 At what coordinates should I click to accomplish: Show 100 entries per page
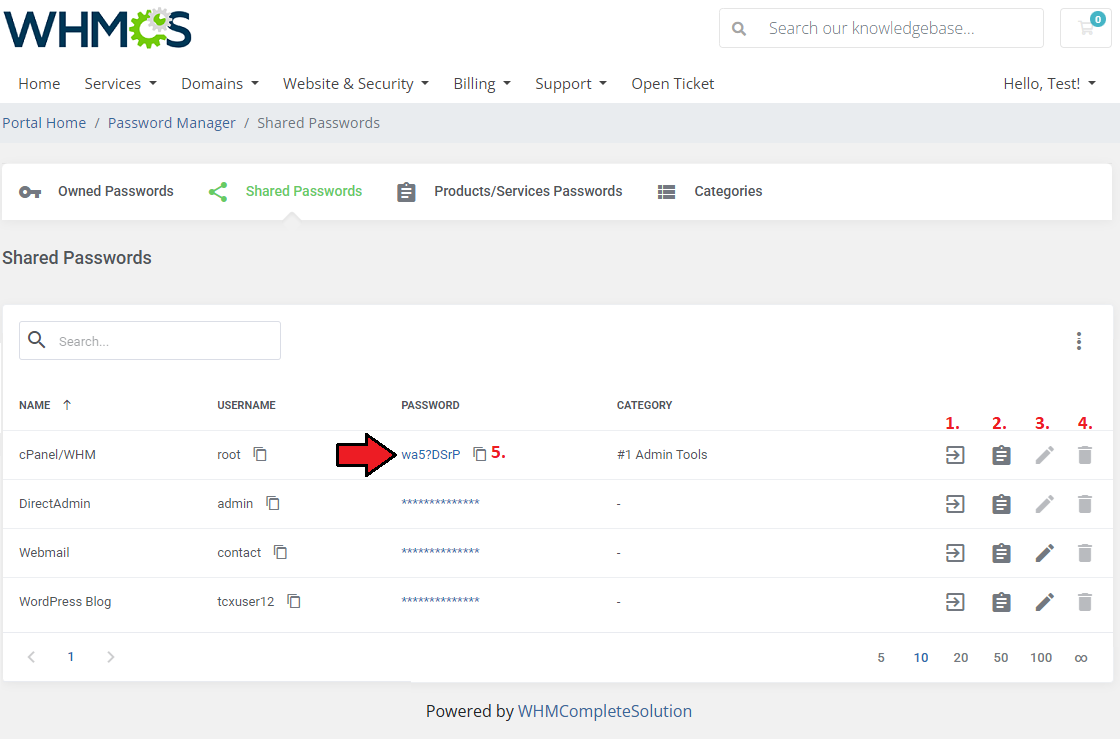pos(1041,658)
